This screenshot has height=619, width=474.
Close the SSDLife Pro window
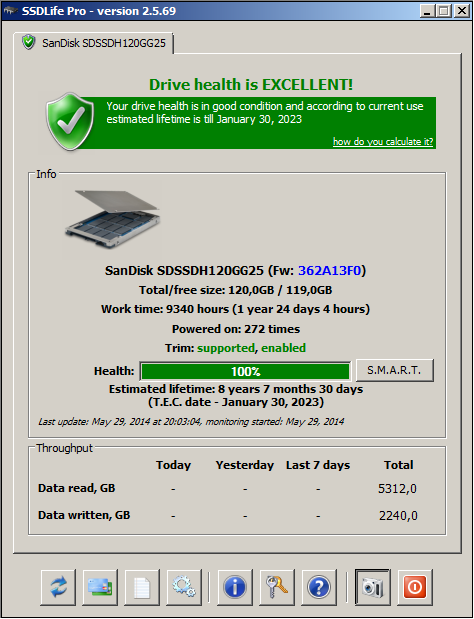pyautogui.click(x=461, y=11)
